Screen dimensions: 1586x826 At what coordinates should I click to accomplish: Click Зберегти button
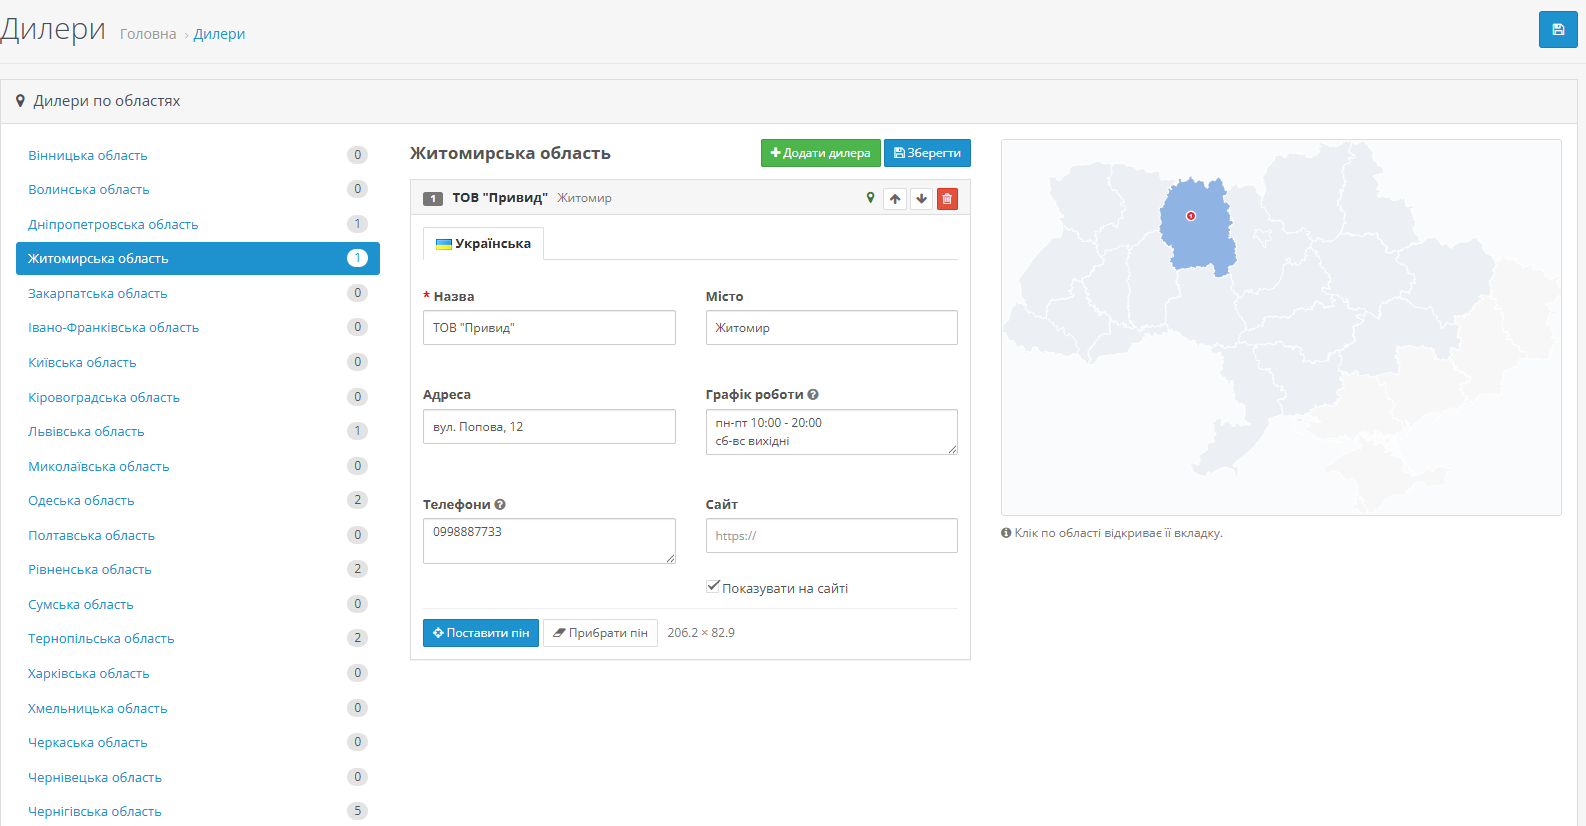coord(927,153)
